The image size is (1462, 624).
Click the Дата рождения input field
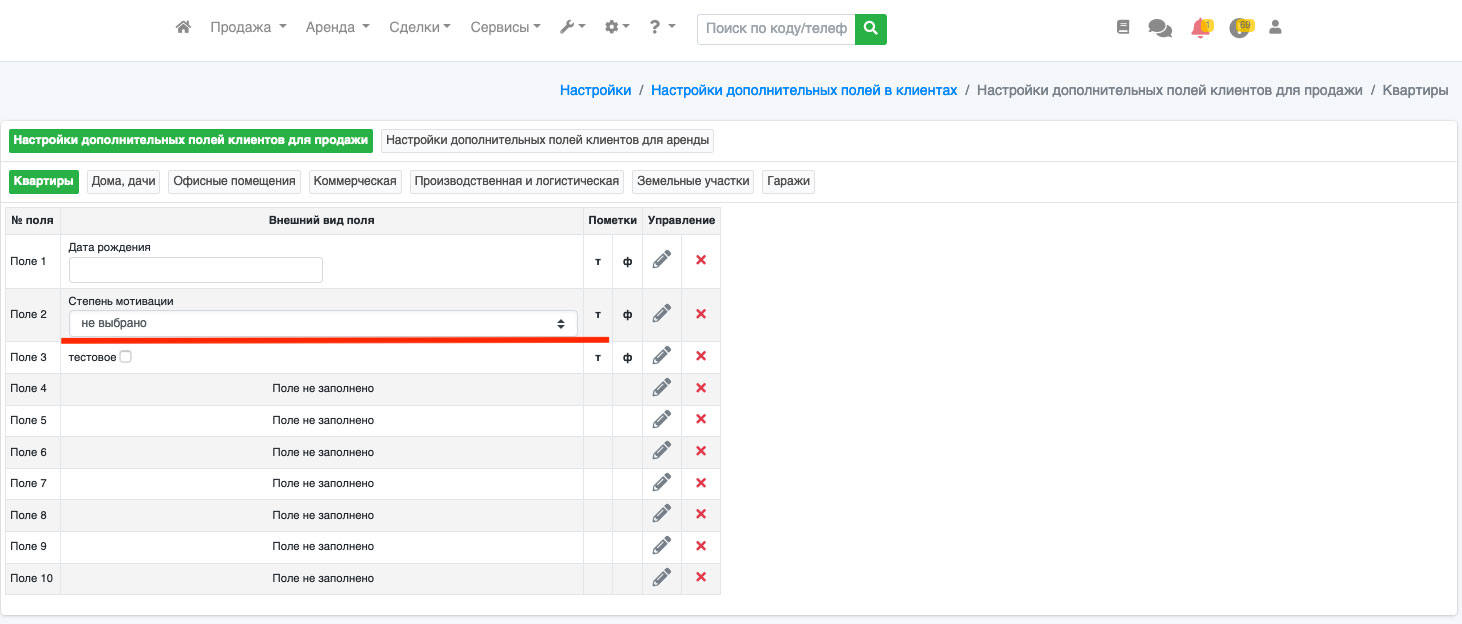pyautogui.click(x=196, y=270)
